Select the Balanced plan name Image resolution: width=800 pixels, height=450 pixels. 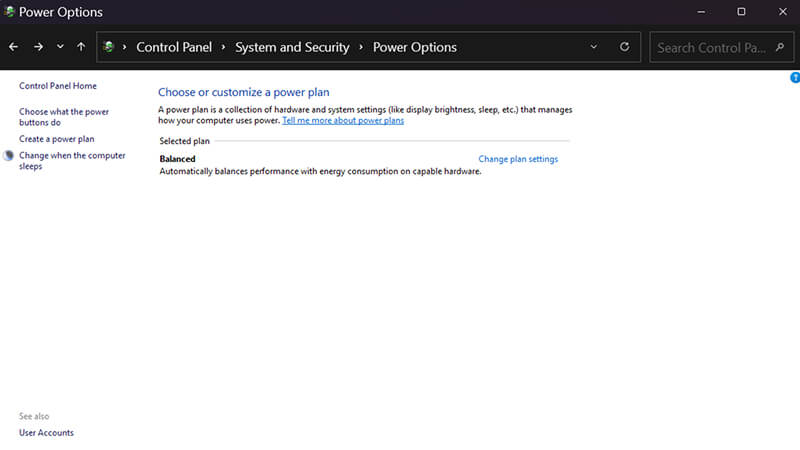177,159
